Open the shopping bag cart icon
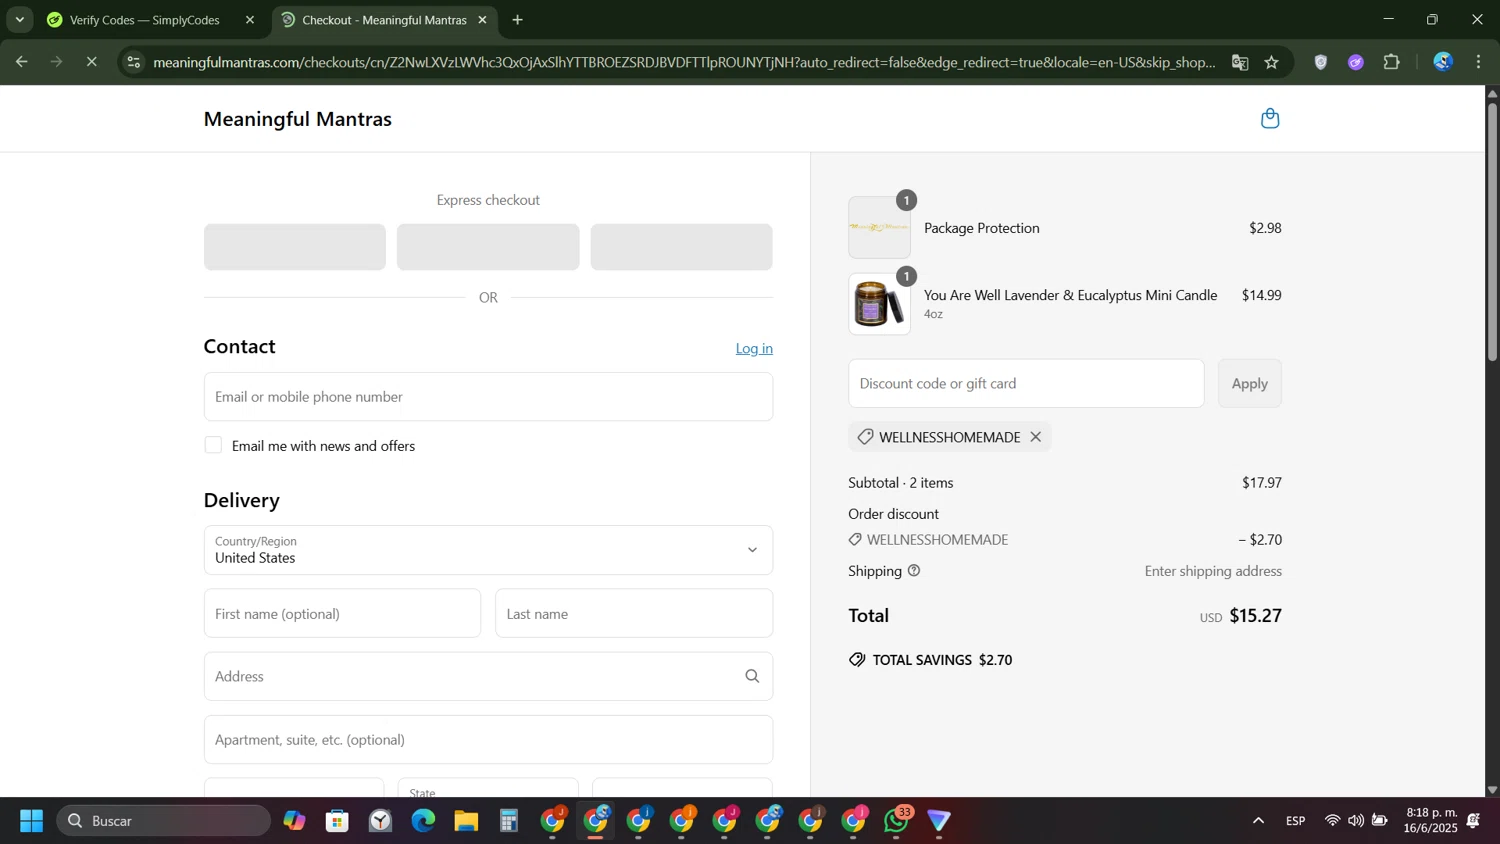 click(1270, 119)
